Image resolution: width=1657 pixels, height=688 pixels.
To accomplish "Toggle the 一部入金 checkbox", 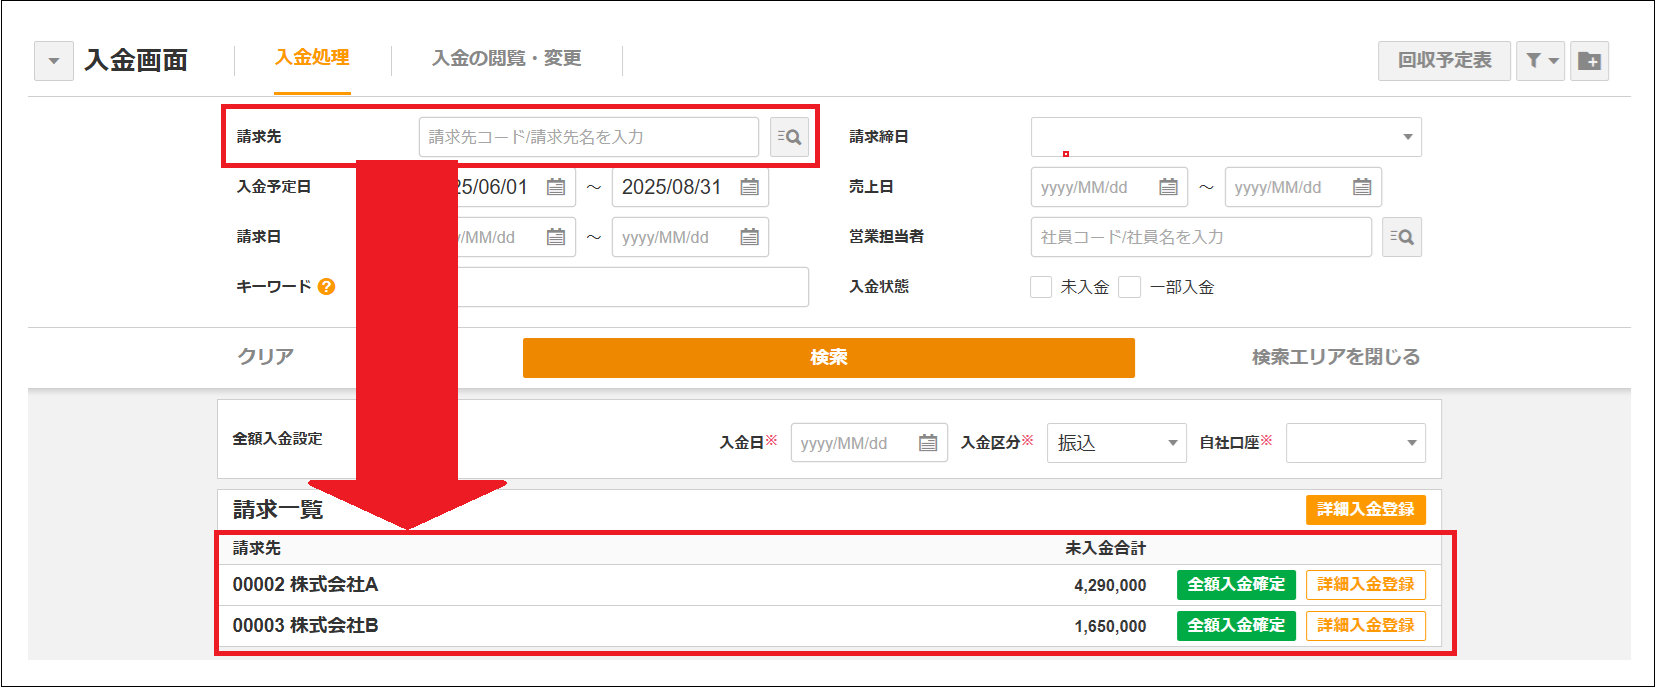I will pos(1129,287).
